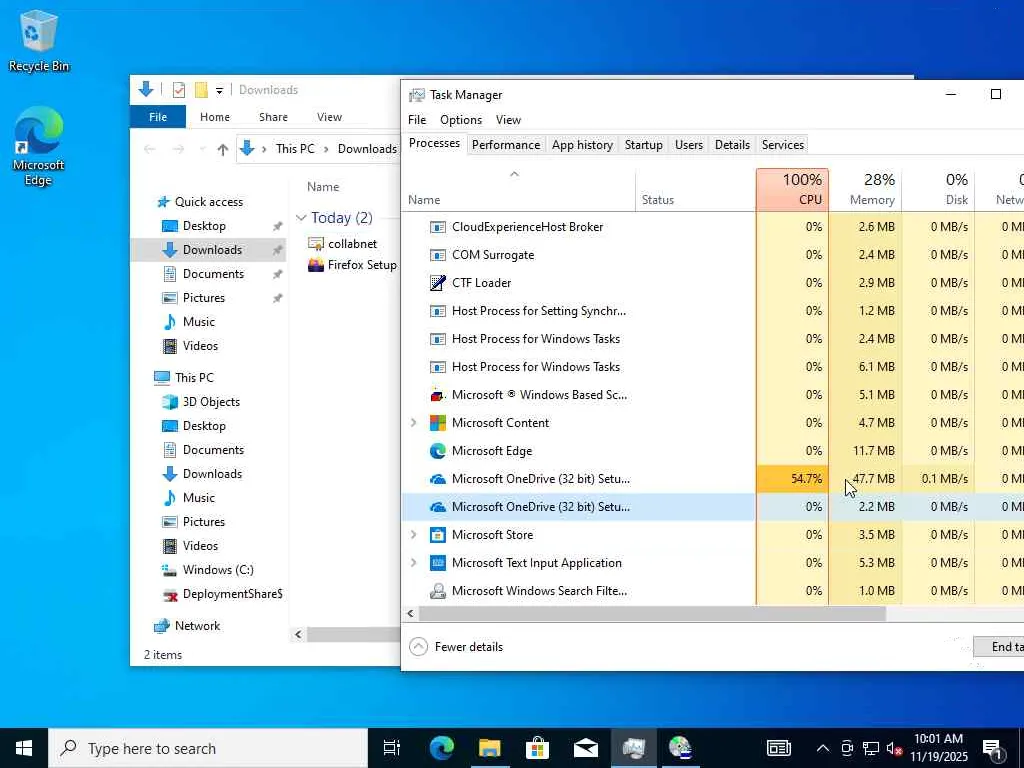Sort processes by Memory column
This screenshot has height=768, width=1024.
(865, 190)
